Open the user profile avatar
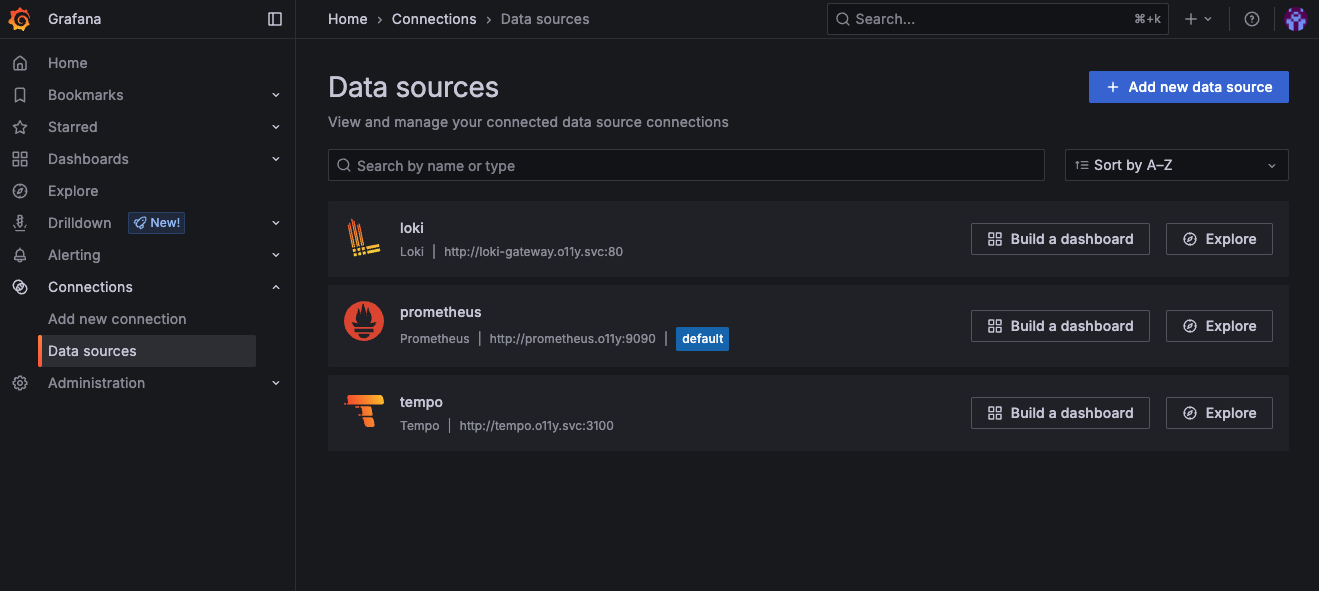Viewport: 1319px width, 591px height. pos(1296,19)
